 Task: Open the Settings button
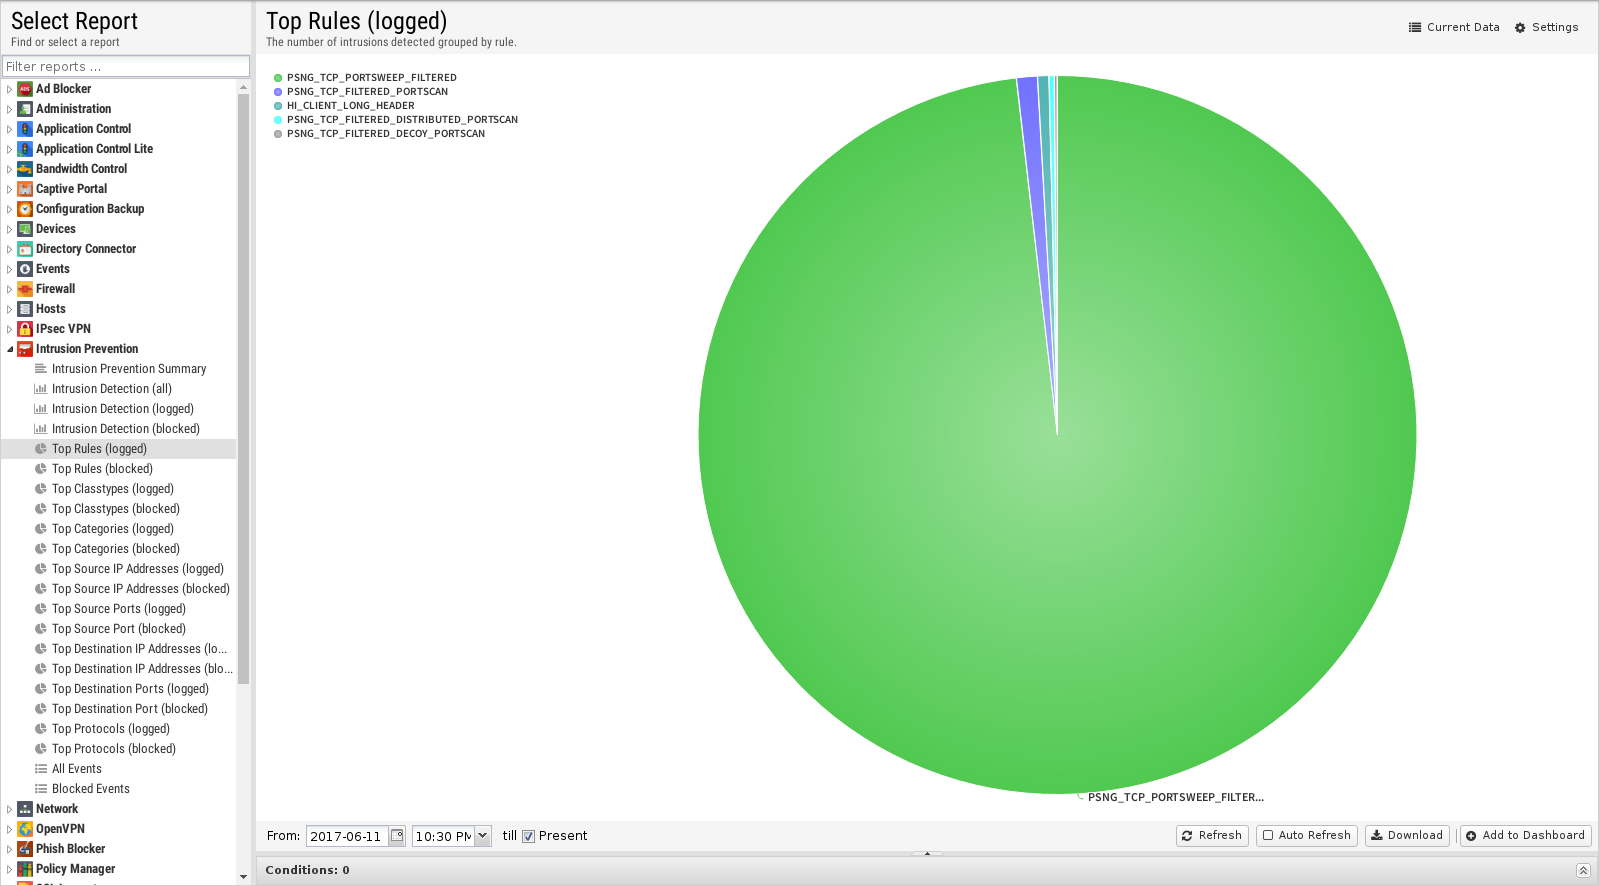[x=1547, y=27]
